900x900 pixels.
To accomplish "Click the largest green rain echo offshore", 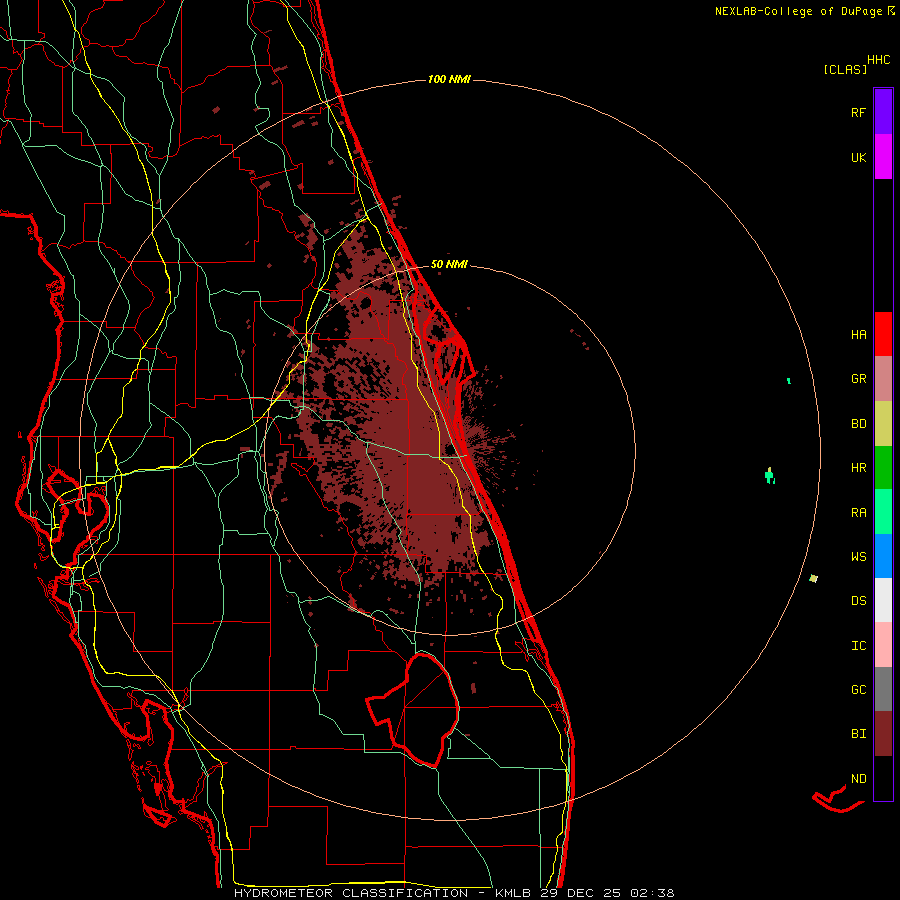I will (770, 476).
